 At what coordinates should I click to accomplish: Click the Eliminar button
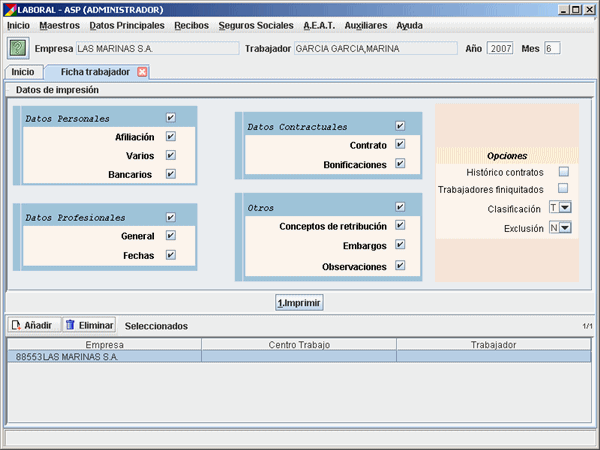(x=90, y=325)
